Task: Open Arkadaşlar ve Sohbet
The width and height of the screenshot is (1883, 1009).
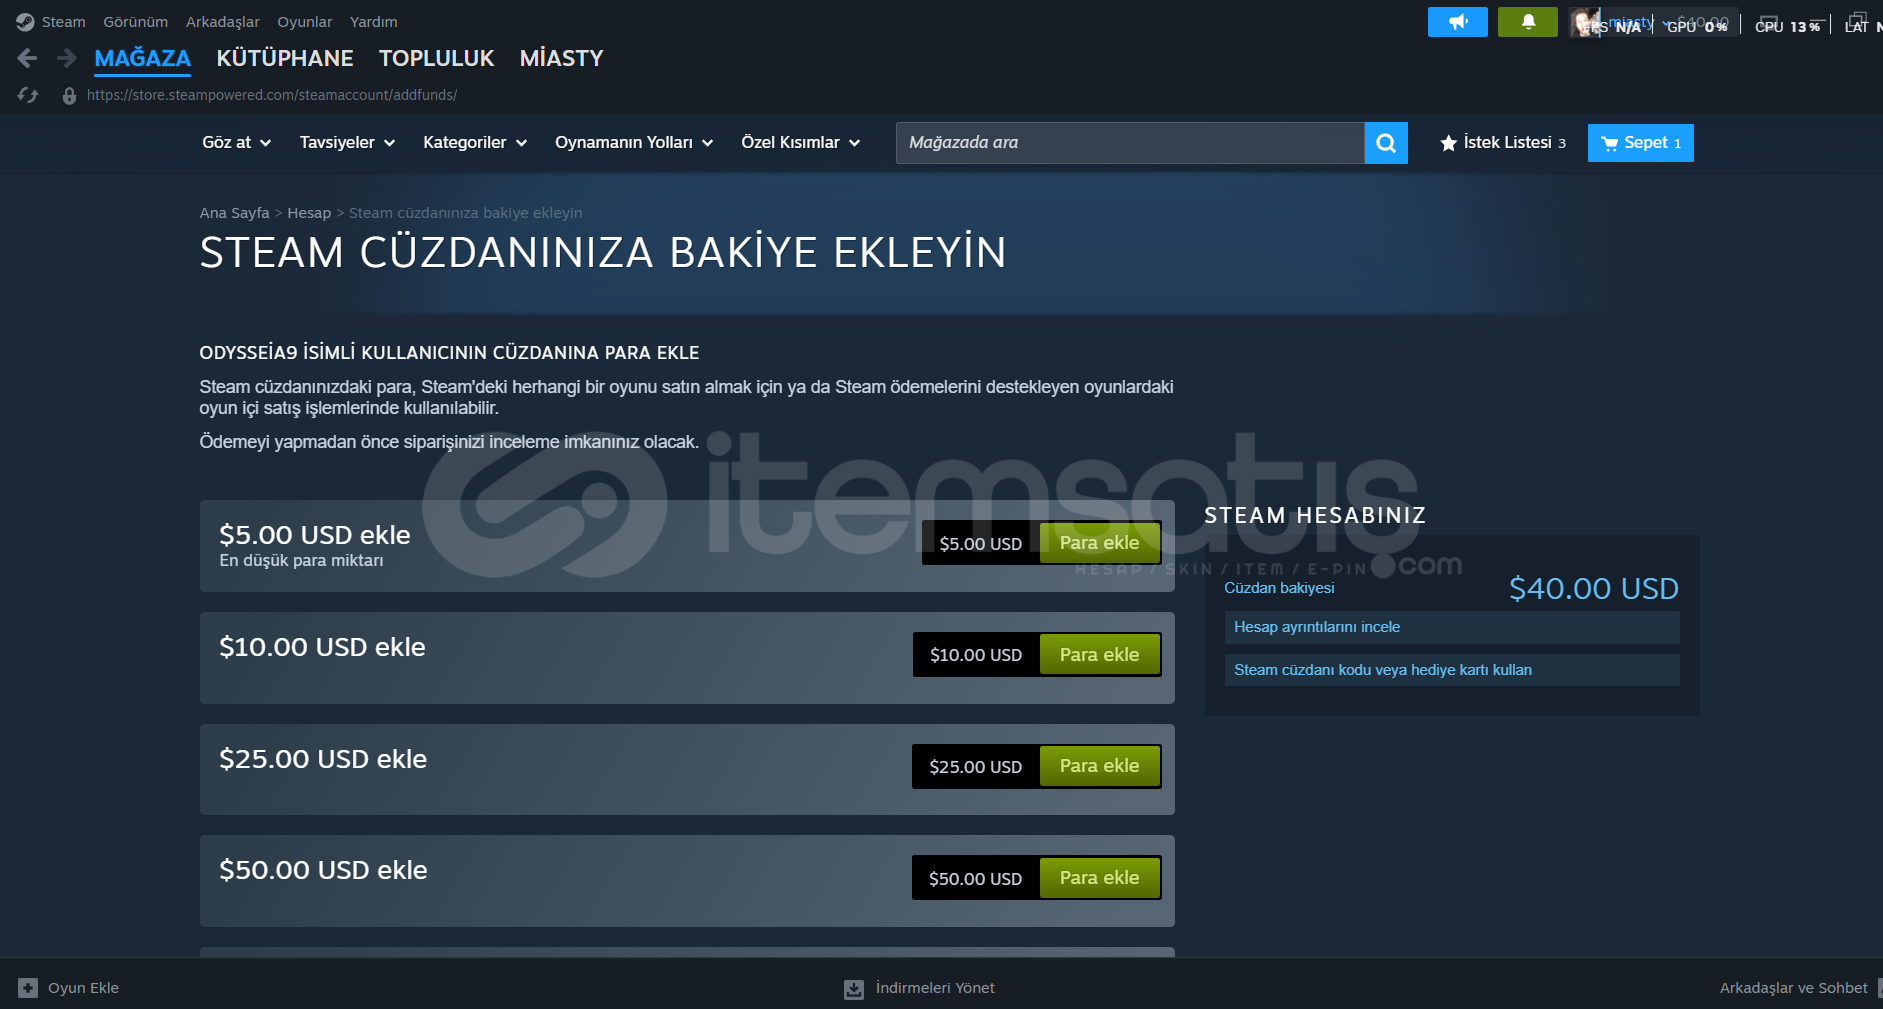Action: click(1794, 988)
